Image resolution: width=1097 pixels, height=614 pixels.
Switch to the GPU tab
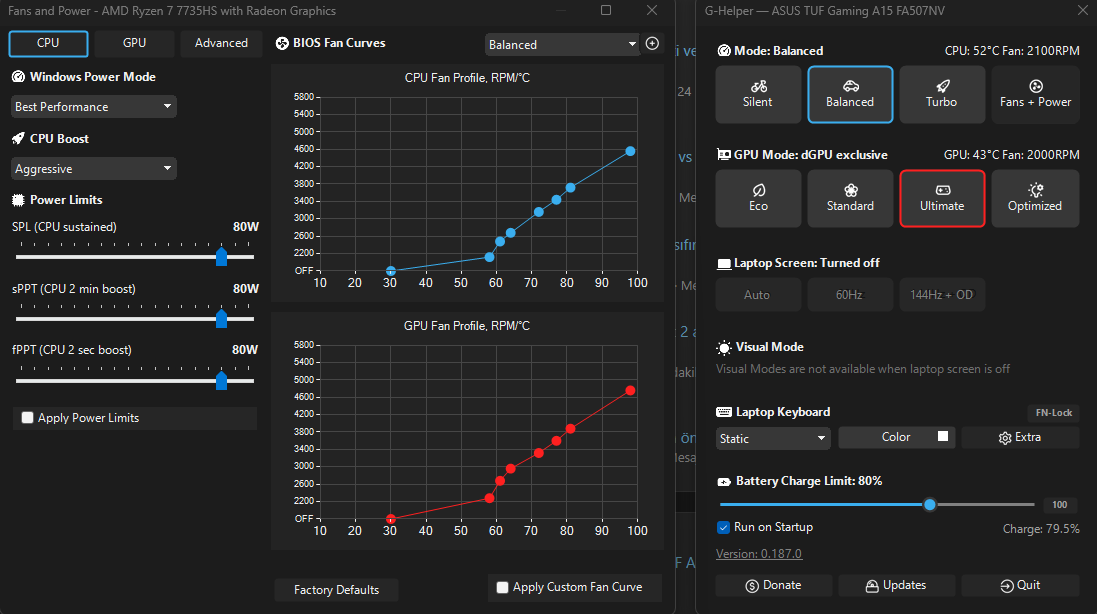[134, 43]
